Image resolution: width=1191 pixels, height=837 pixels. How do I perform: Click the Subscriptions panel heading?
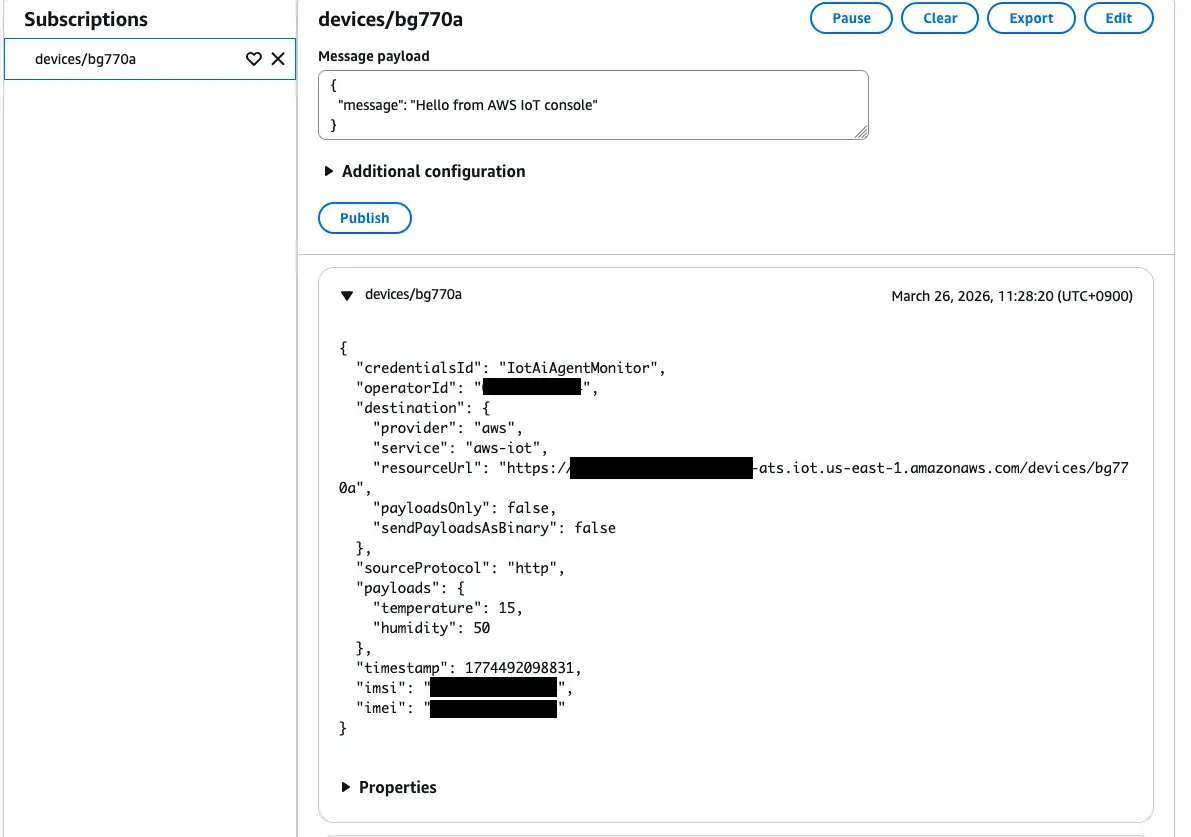(x=85, y=19)
